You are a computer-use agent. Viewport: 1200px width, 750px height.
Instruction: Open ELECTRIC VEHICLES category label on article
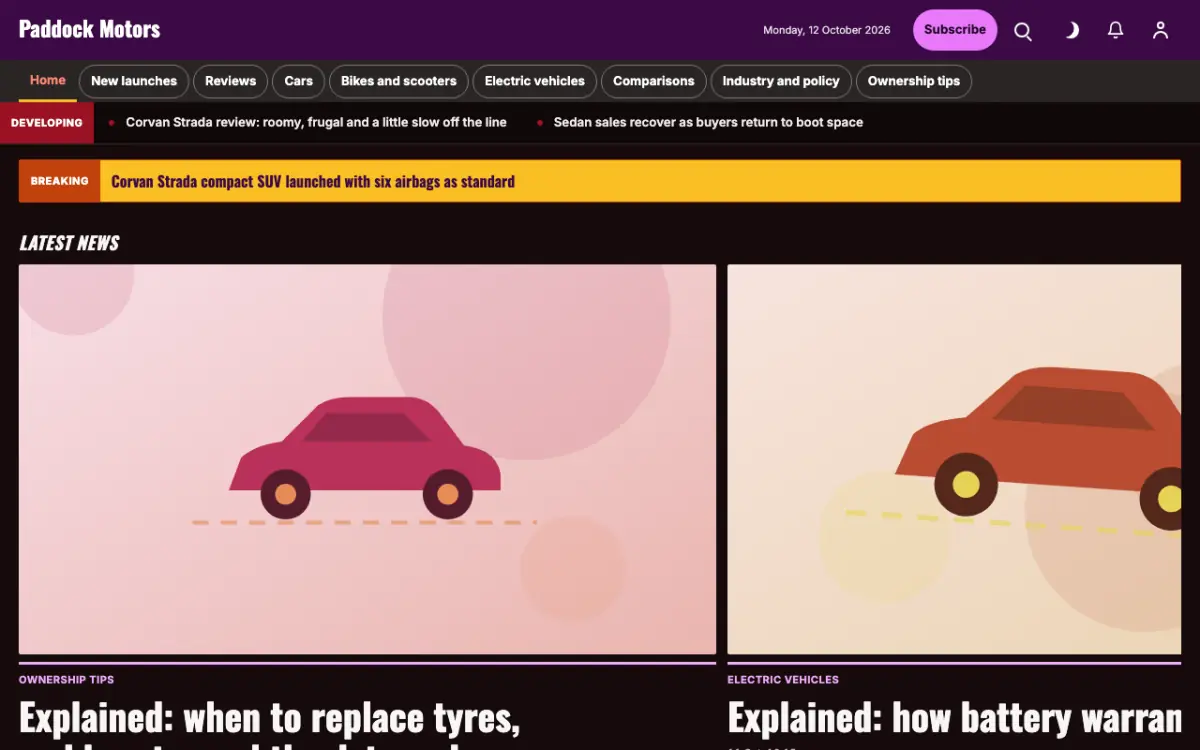click(783, 680)
